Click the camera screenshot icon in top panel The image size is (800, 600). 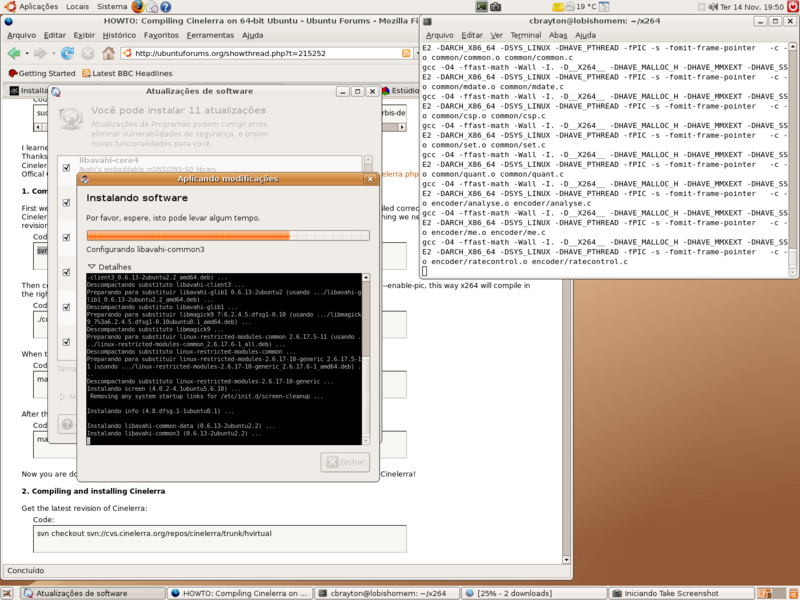point(495,7)
